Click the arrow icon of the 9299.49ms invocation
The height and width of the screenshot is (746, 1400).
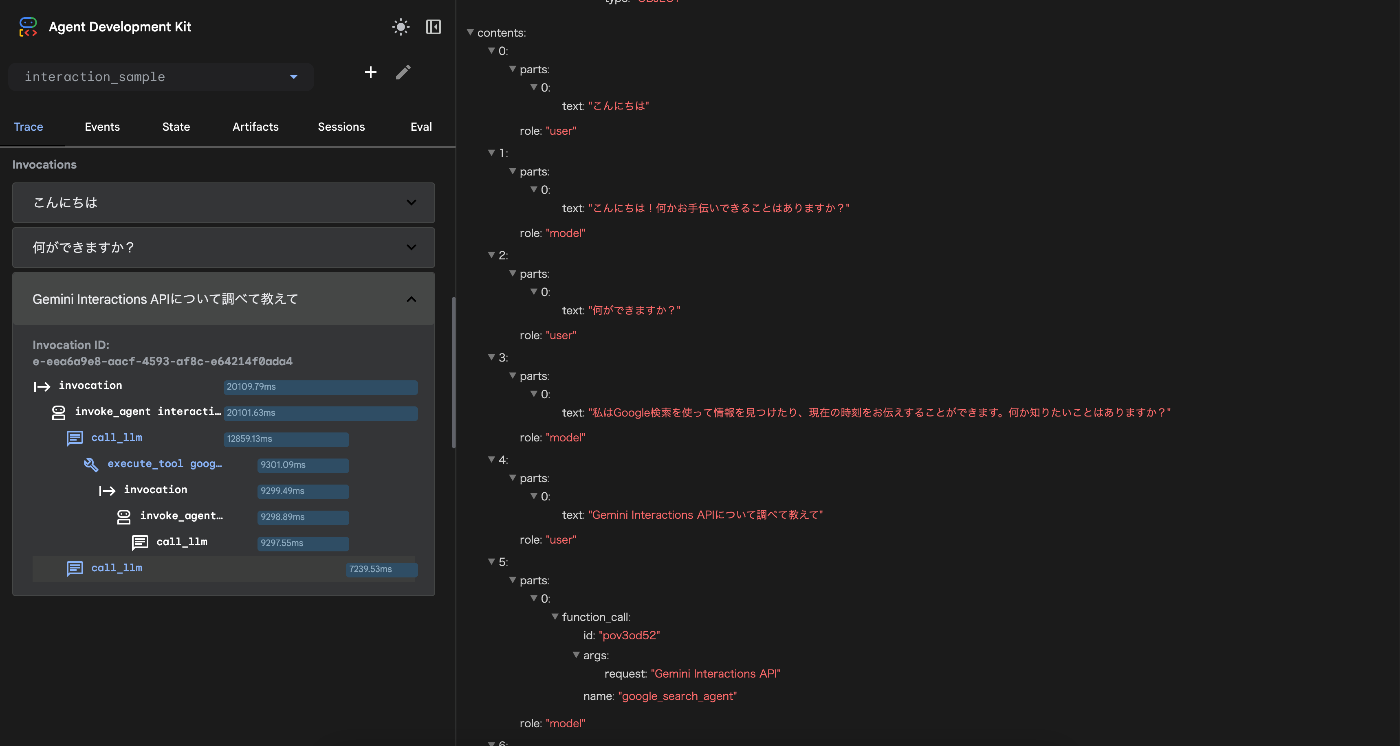click(x=107, y=490)
